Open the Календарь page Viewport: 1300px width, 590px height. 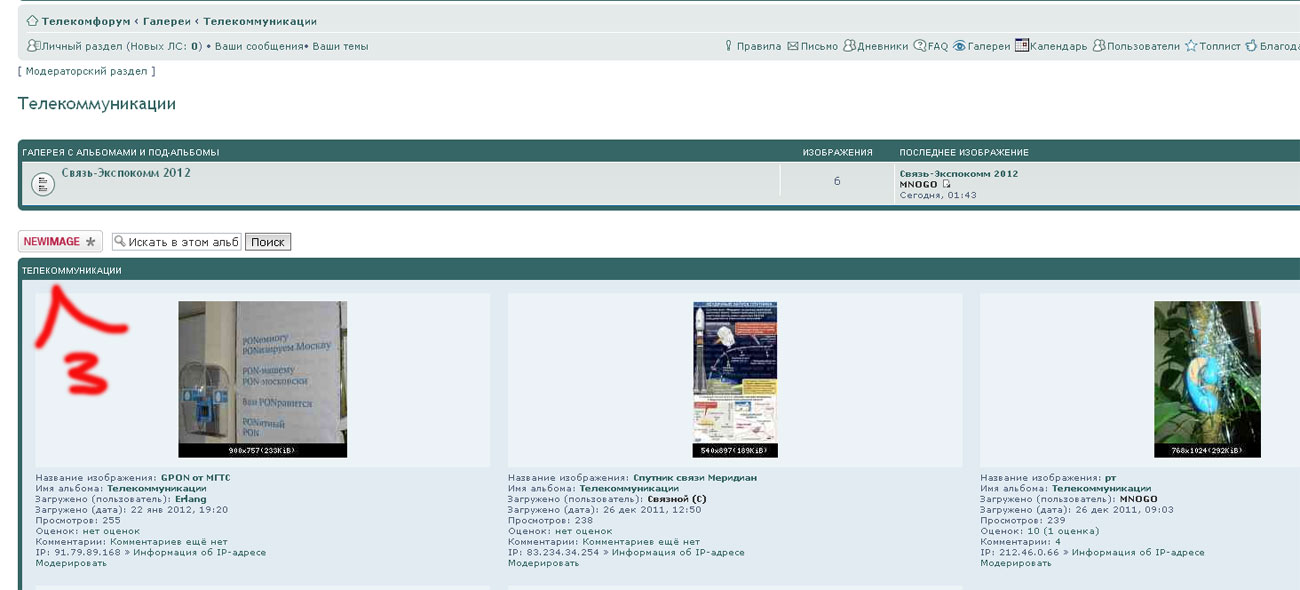click(1057, 46)
